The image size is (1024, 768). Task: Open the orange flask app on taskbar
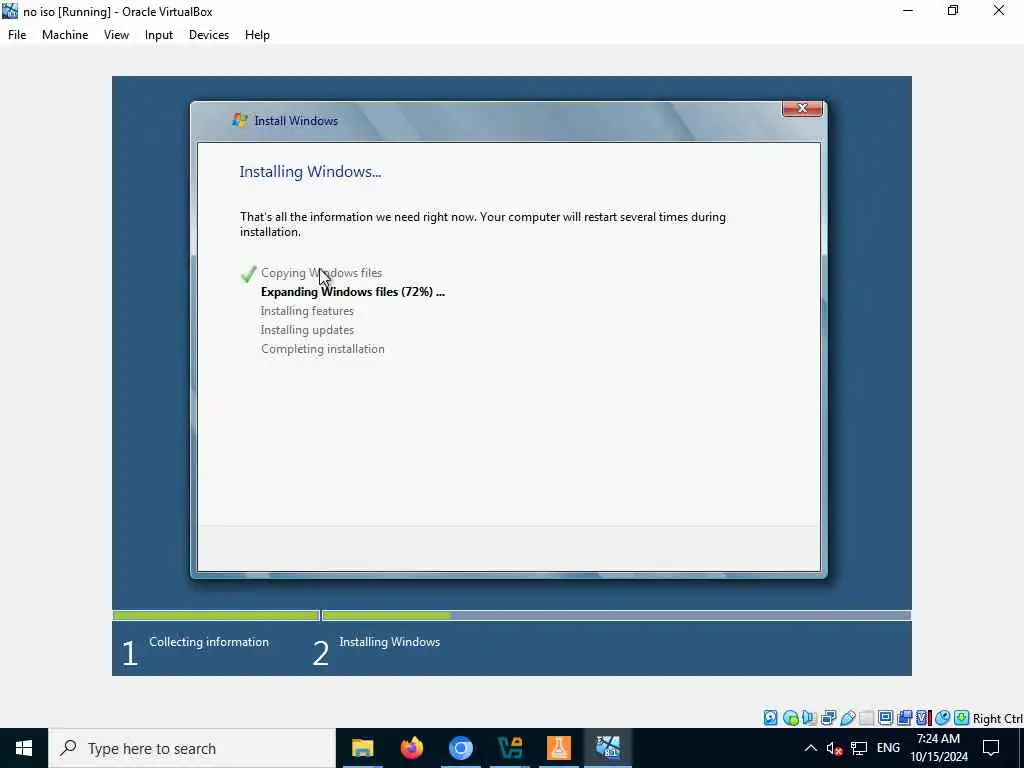click(x=558, y=748)
